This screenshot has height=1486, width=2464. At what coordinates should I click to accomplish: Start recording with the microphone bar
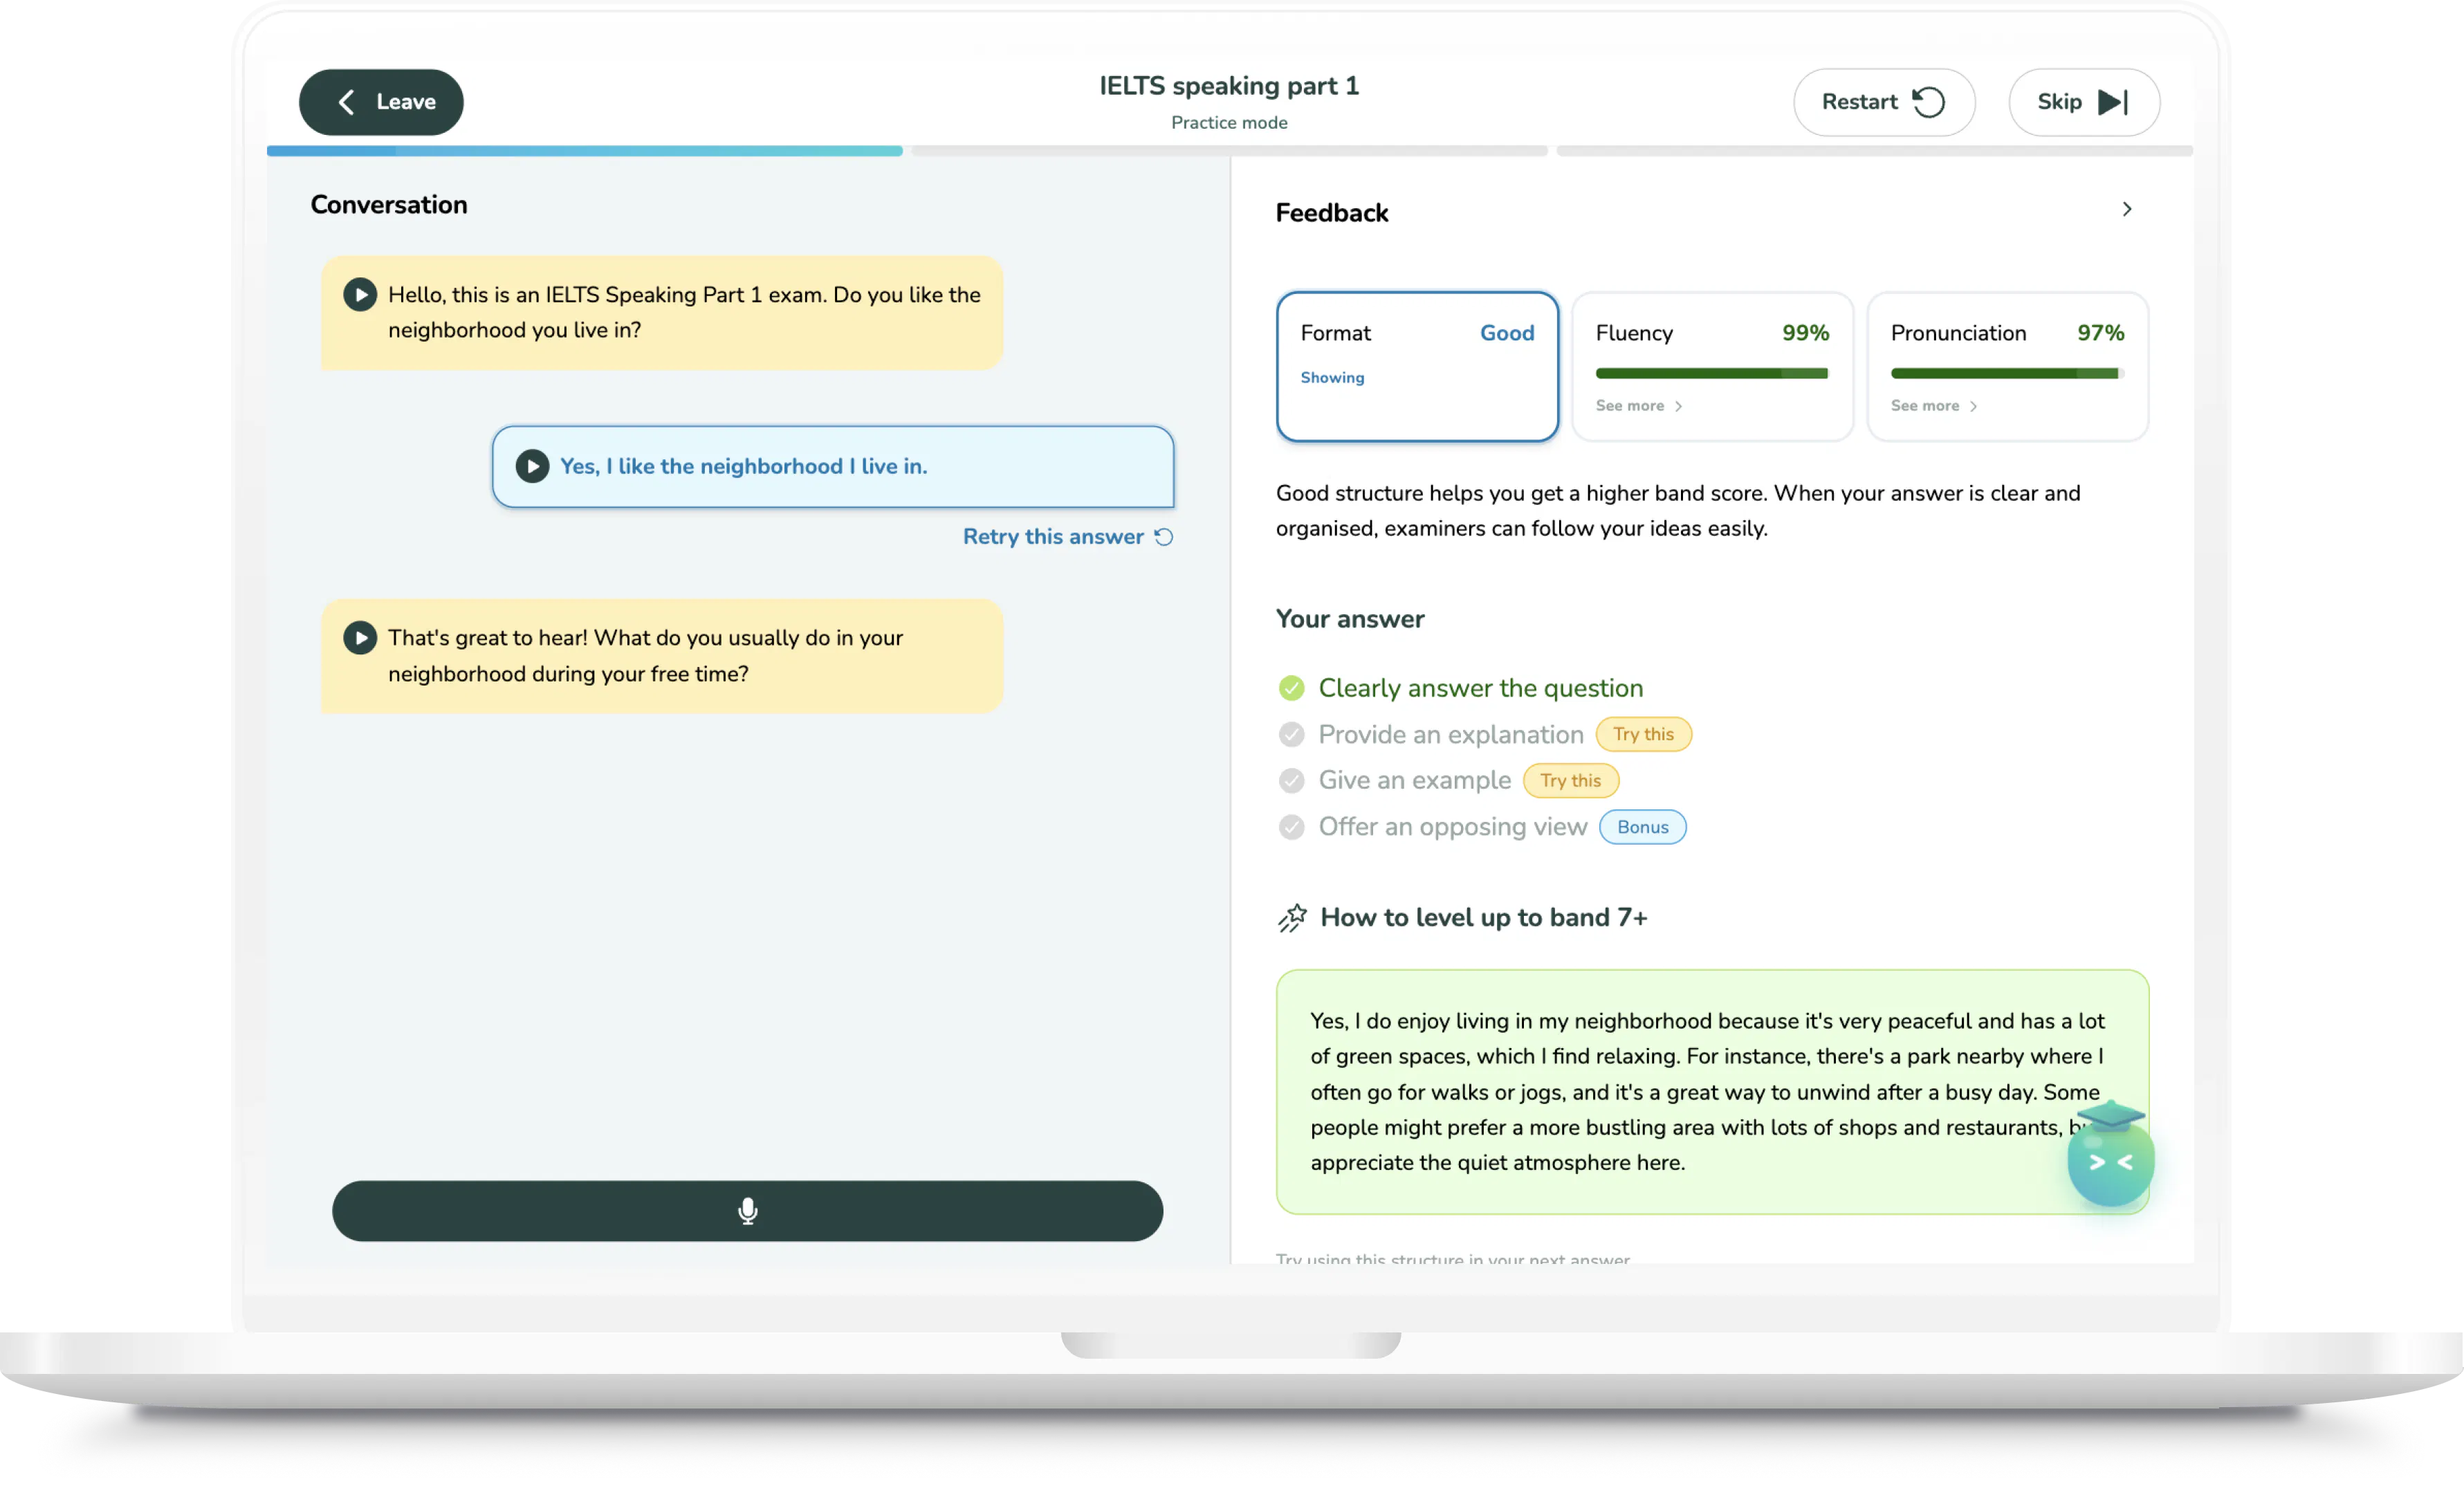[x=747, y=1211]
